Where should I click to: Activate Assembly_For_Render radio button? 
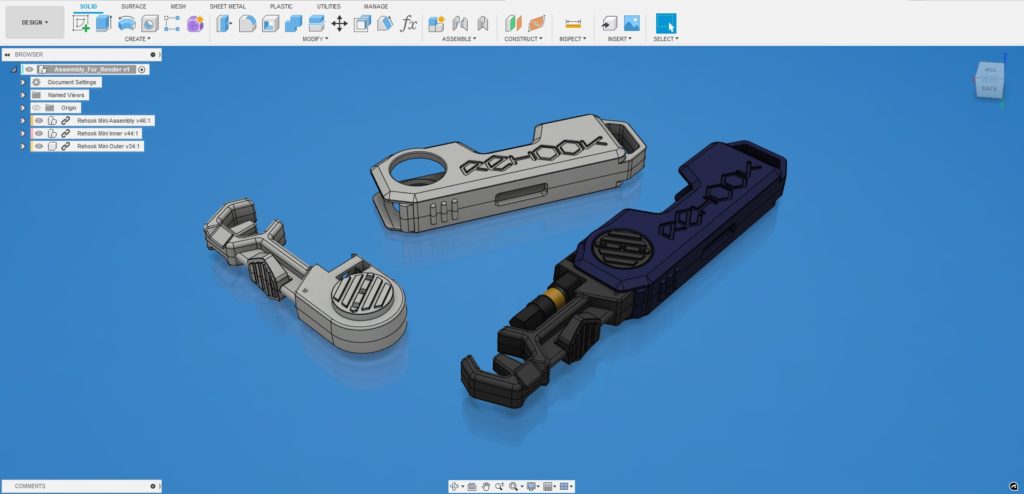(142, 69)
